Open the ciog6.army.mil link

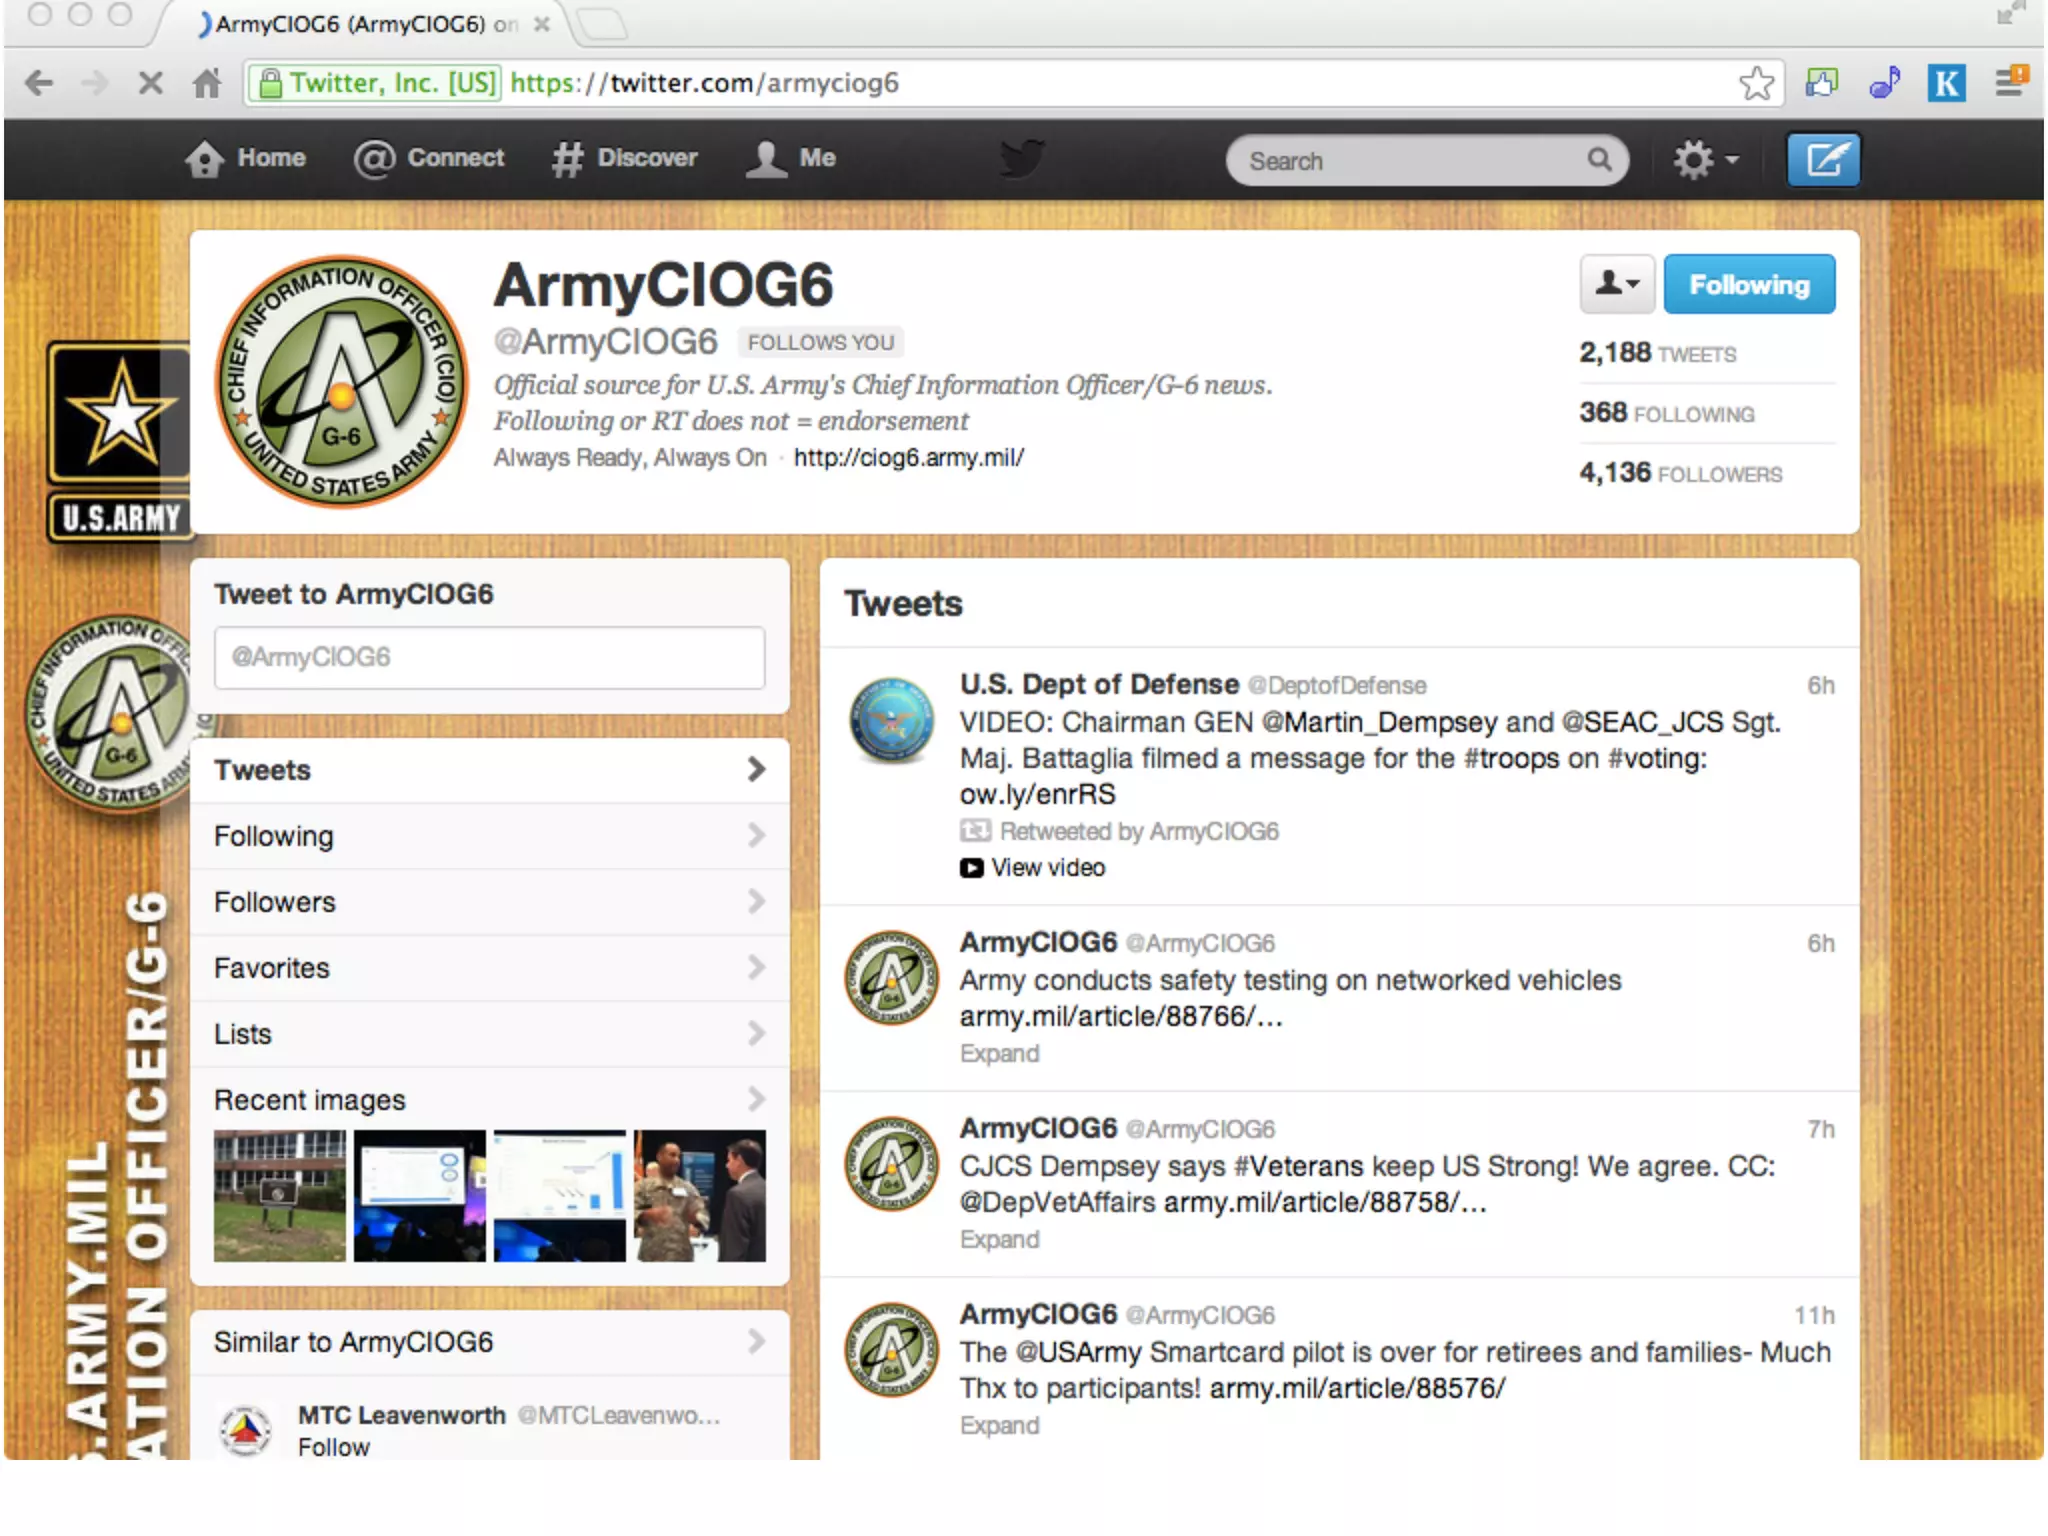click(x=908, y=458)
